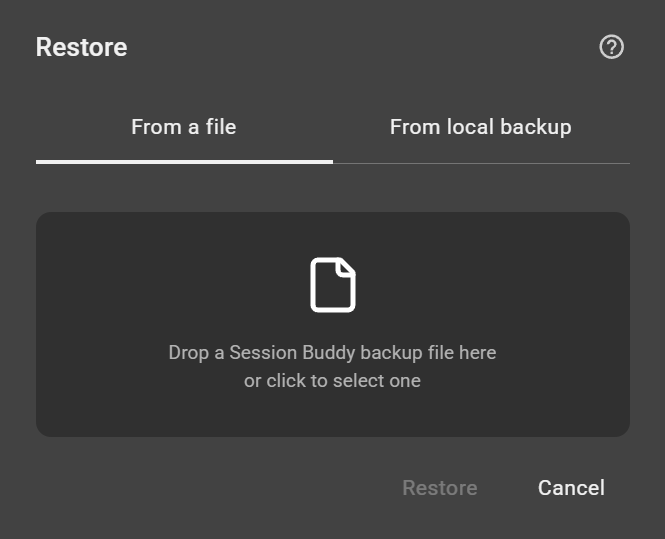This screenshot has height=539, width=665.
Task: Select the From a file tab
Action: [x=184, y=127]
